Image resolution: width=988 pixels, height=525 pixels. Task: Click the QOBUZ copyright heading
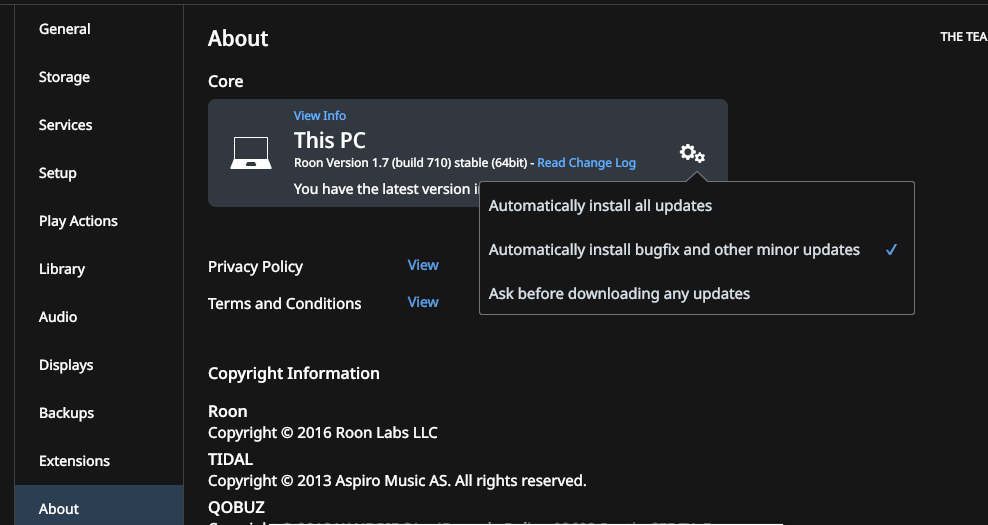click(x=236, y=507)
